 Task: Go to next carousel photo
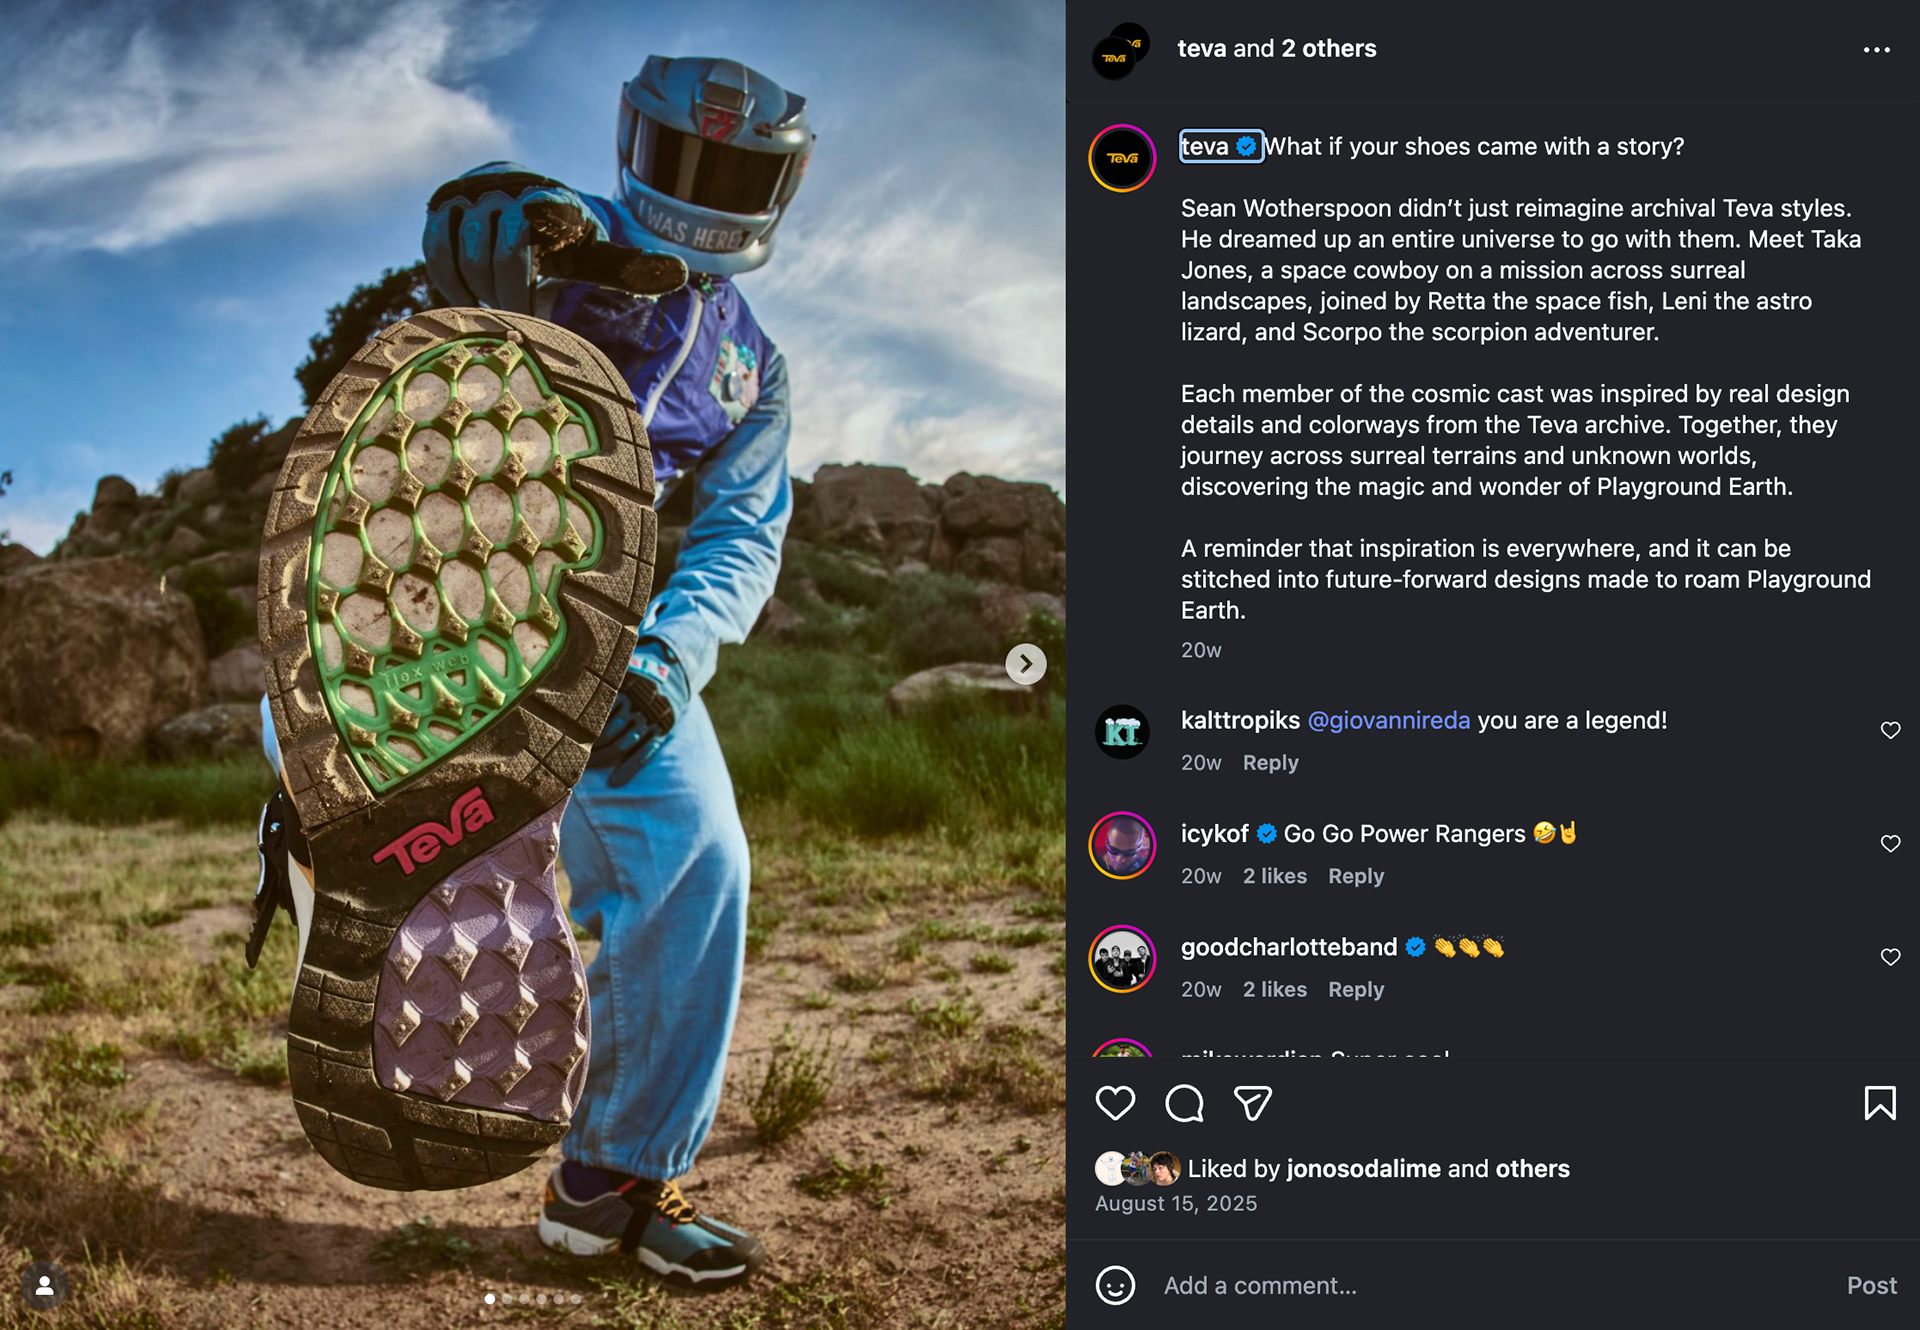click(x=1025, y=664)
